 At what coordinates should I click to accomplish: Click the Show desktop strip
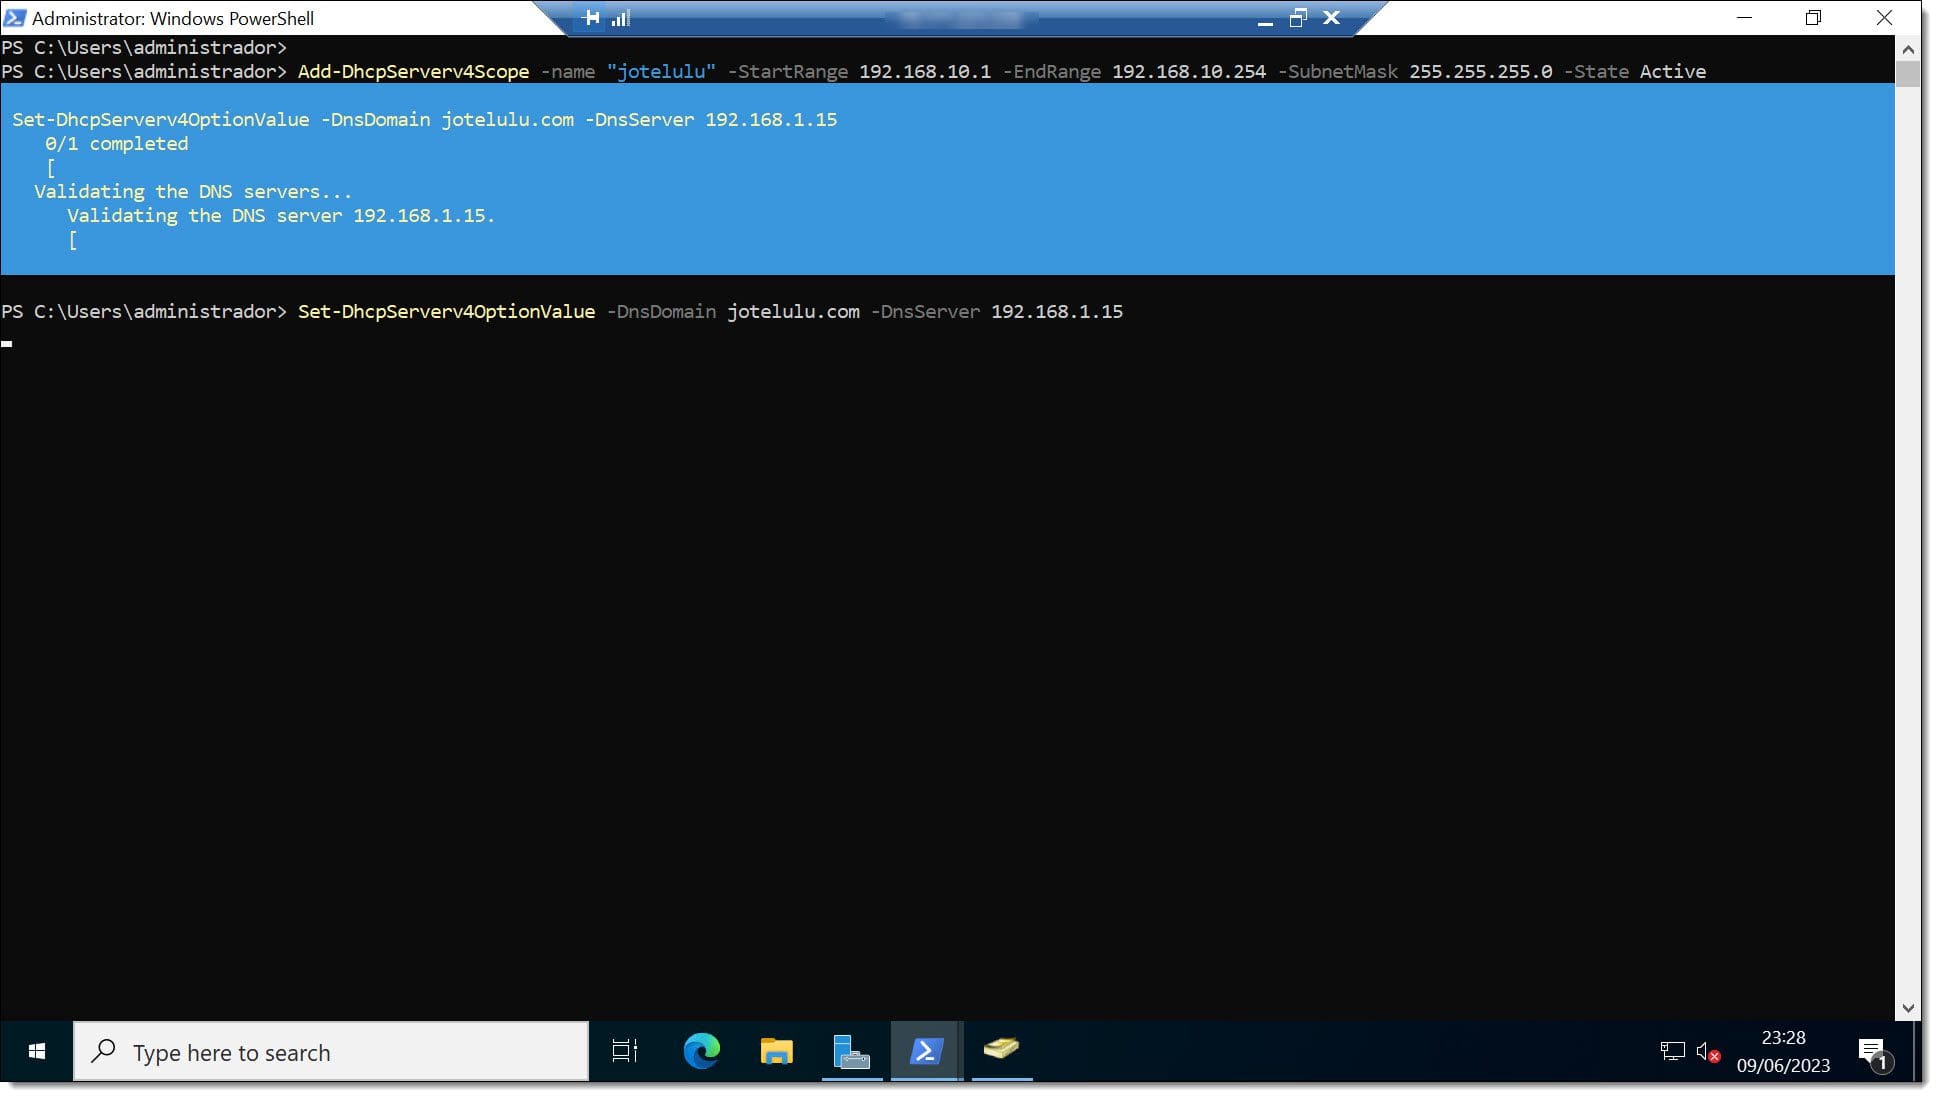1916,1051
